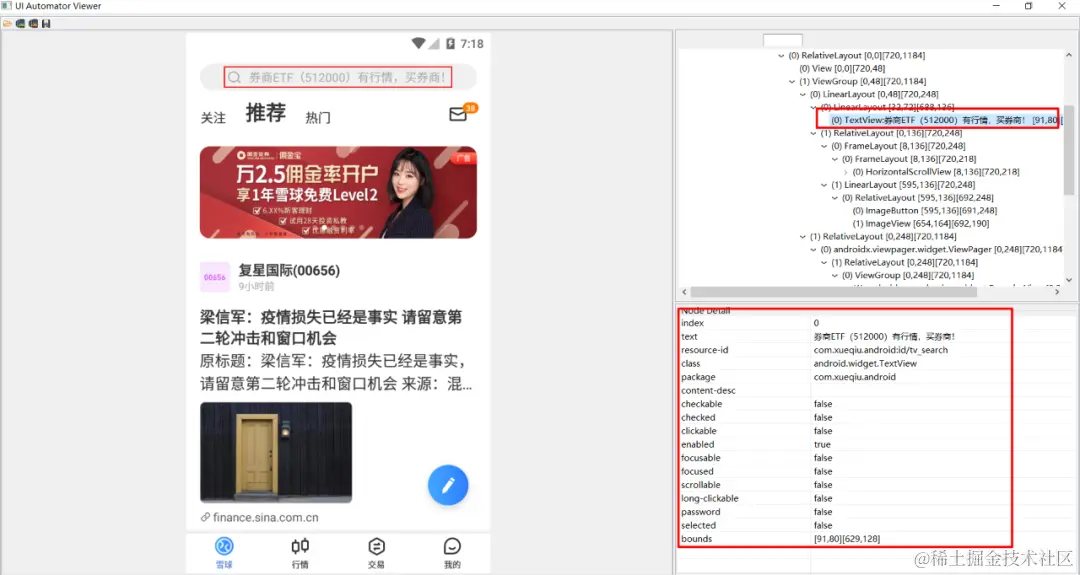Tap the pink 00656 stock avatar

[x=215, y=277]
